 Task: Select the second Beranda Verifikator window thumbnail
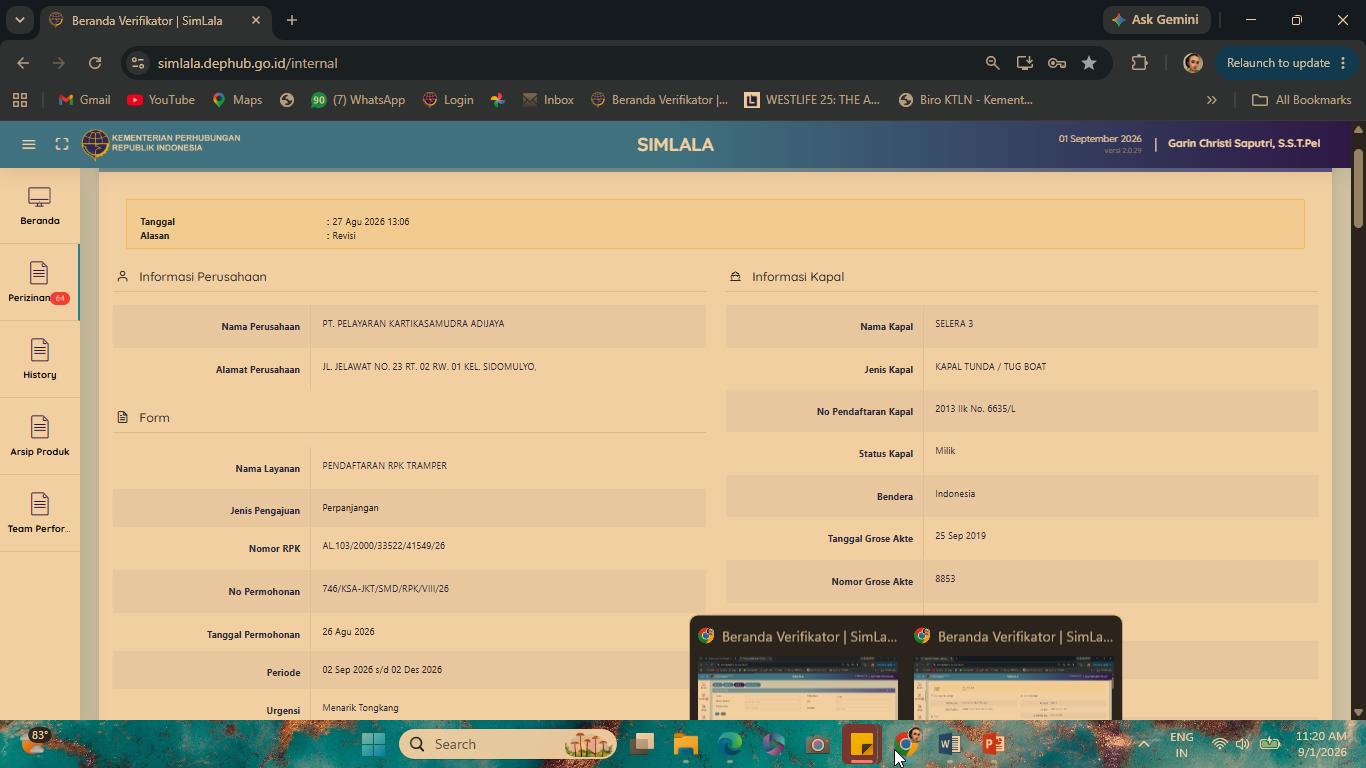1014,670
